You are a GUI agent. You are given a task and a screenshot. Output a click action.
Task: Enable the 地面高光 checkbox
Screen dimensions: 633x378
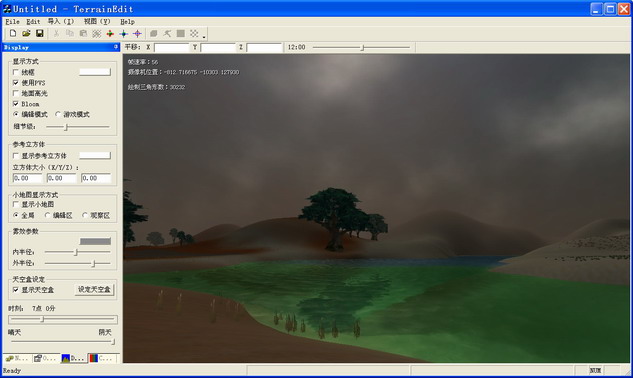click(16, 93)
